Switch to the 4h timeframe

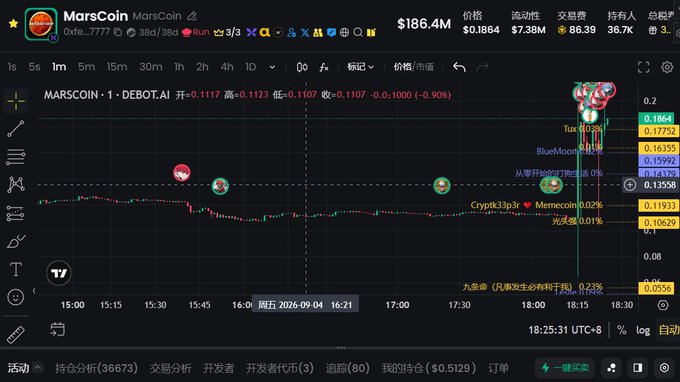[x=227, y=67]
